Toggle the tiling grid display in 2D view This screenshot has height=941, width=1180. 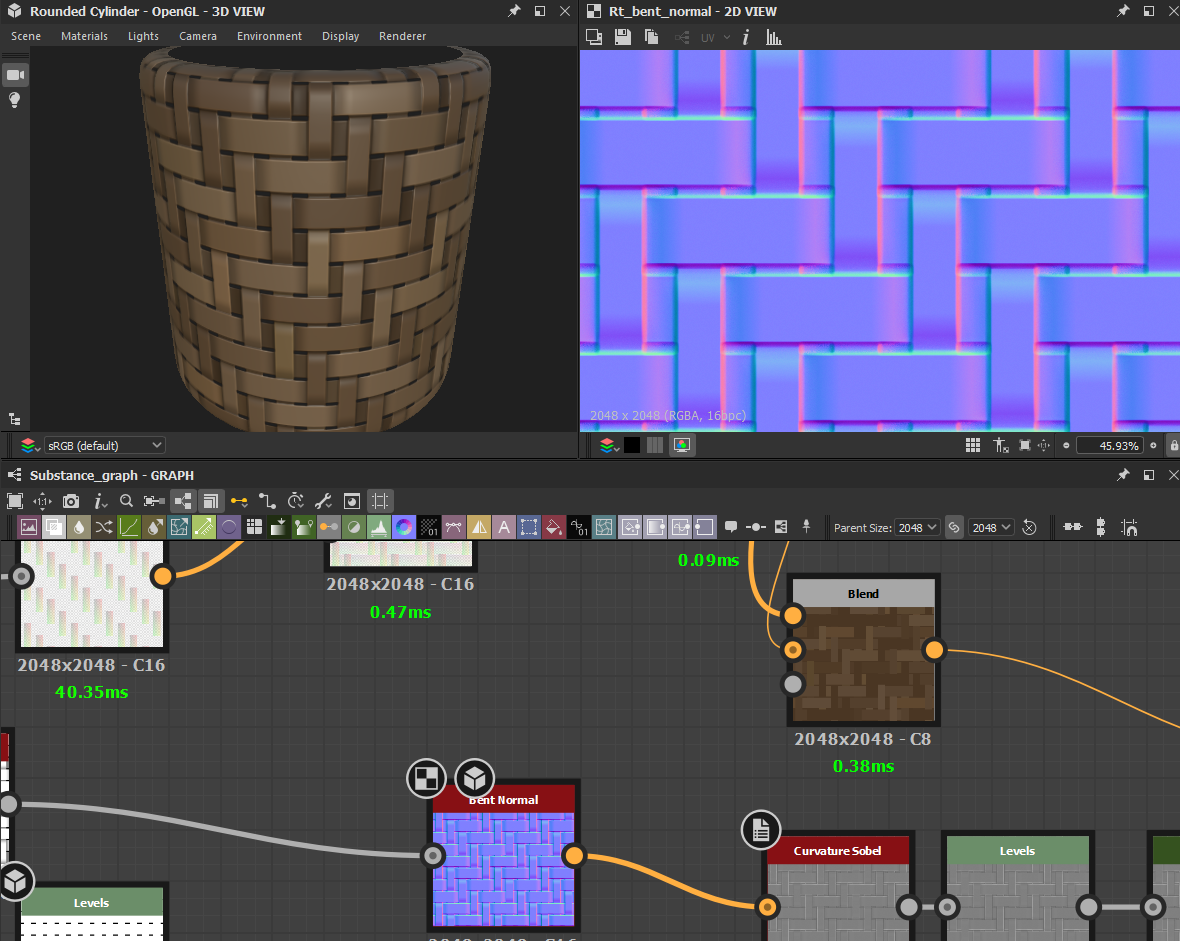coord(972,445)
